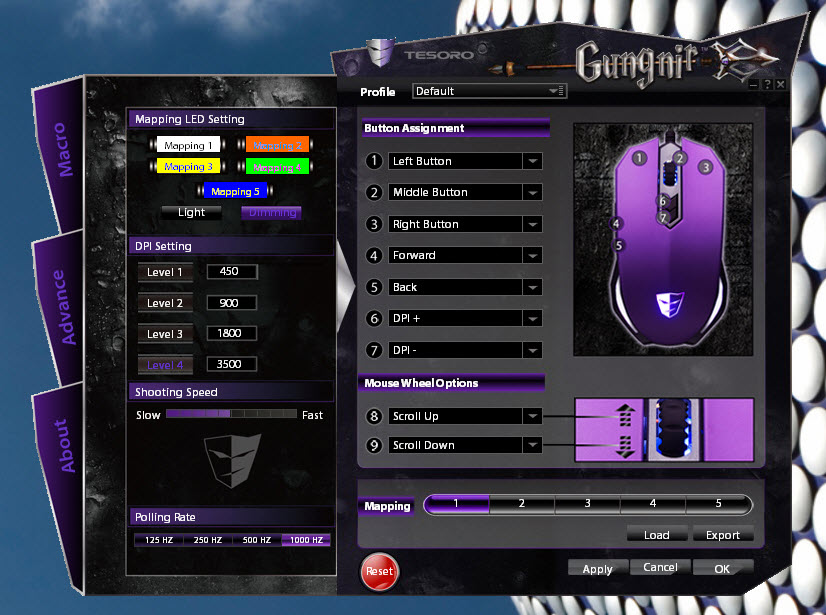Pick the white Mapping 1 LED color swatch

[188, 145]
